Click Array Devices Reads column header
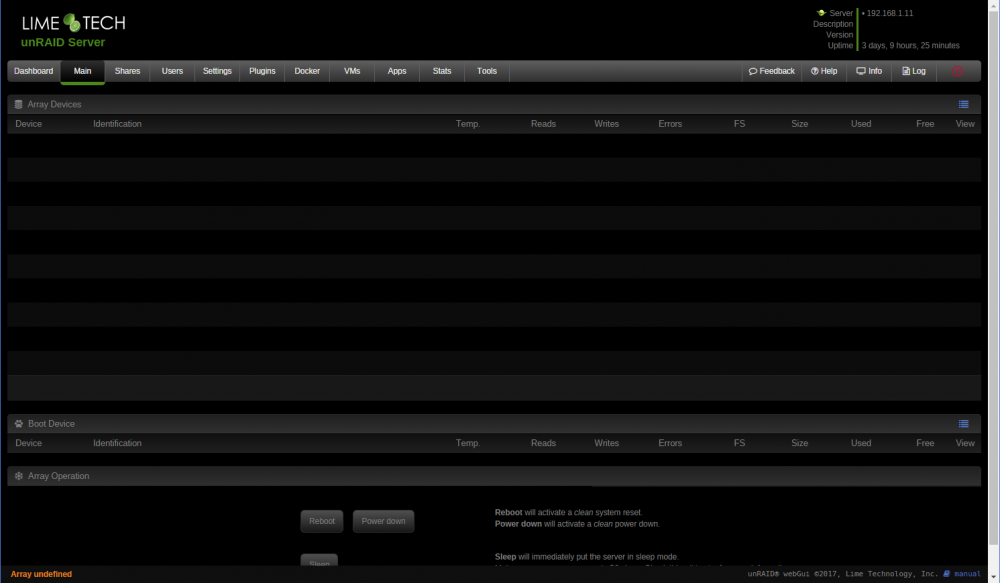 [543, 124]
